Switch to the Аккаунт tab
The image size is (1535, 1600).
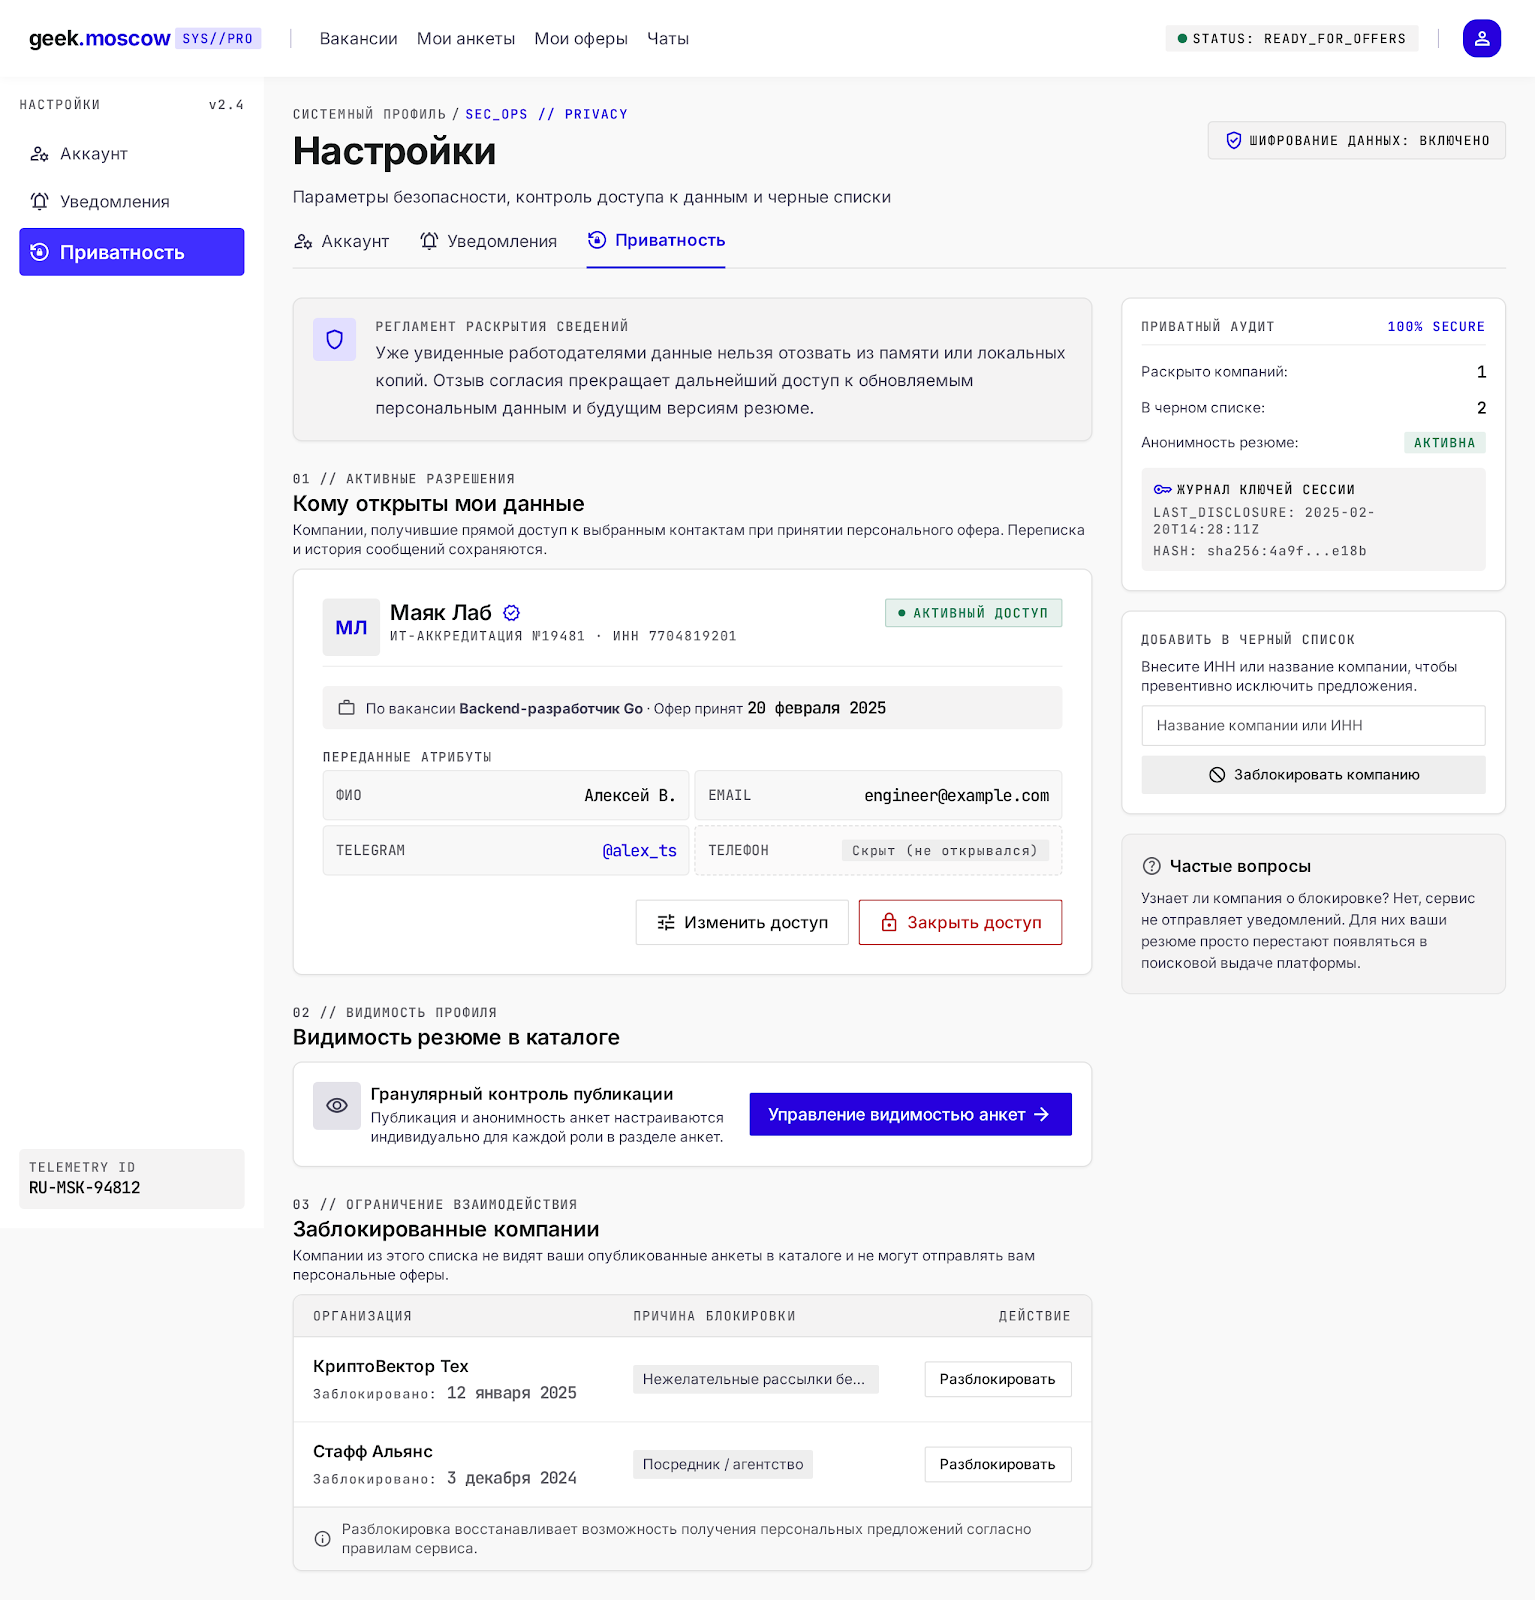pos(341,241)
